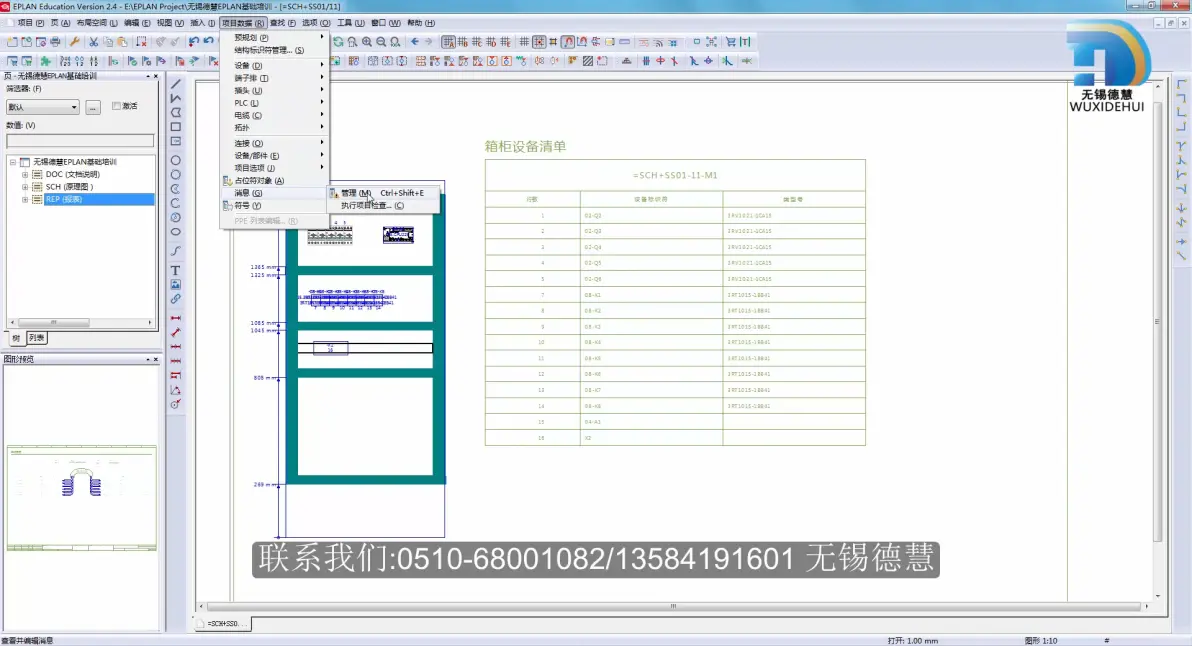The image size is (1192, 646).
Task: Choose 执行项目检查 from the submenu
Action: click(x=383, y=205)
